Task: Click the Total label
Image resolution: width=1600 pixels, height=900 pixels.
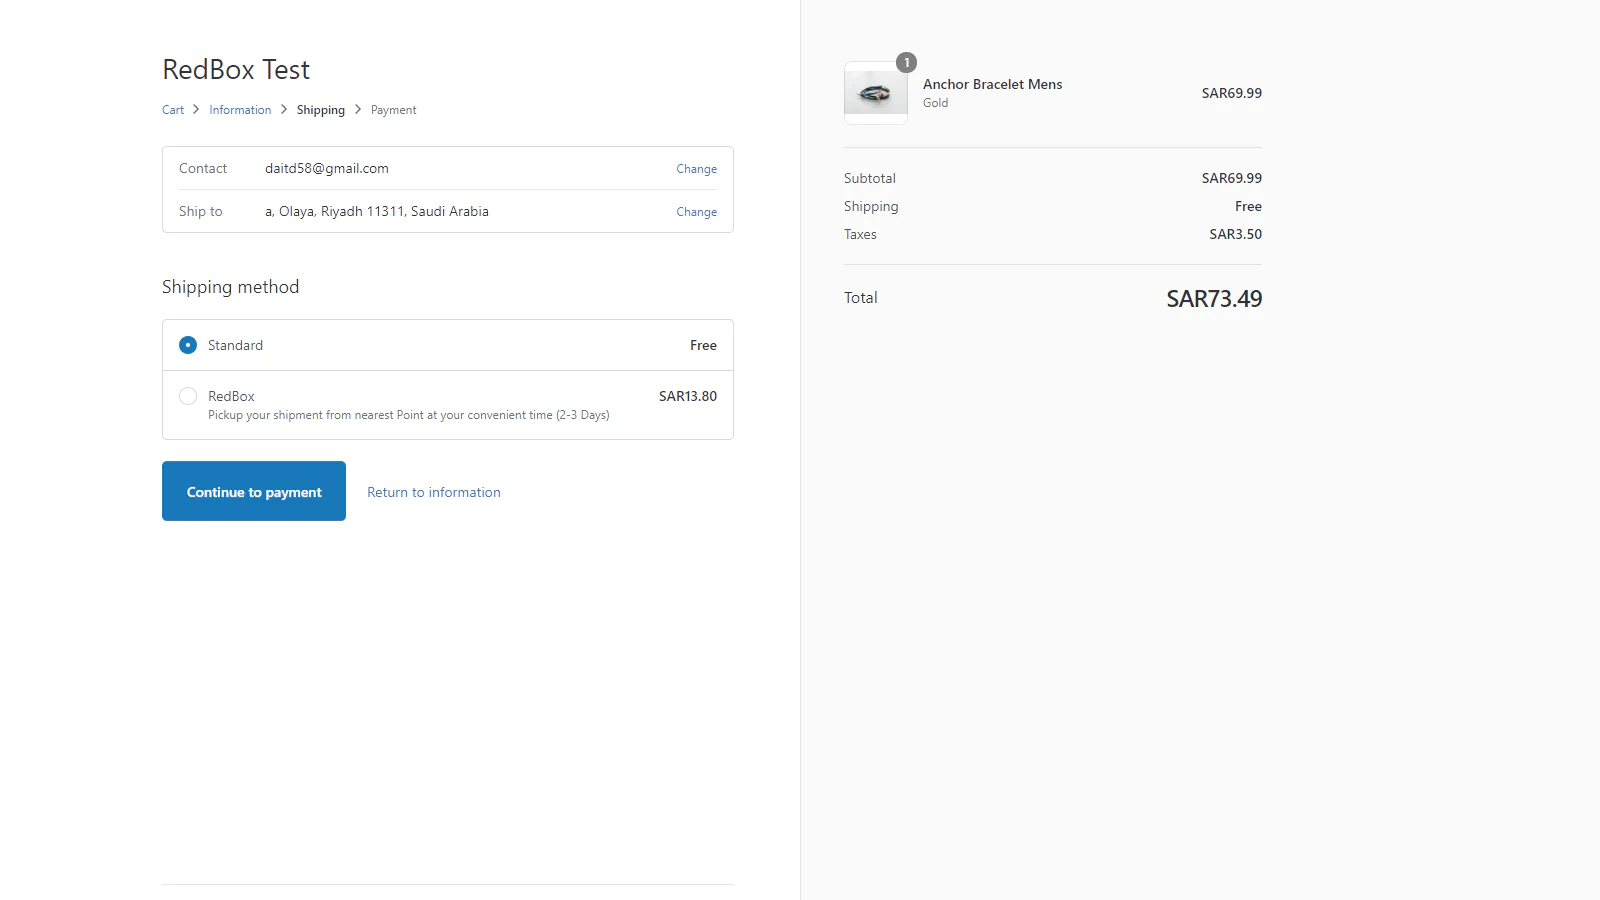Action: point(861,298)
